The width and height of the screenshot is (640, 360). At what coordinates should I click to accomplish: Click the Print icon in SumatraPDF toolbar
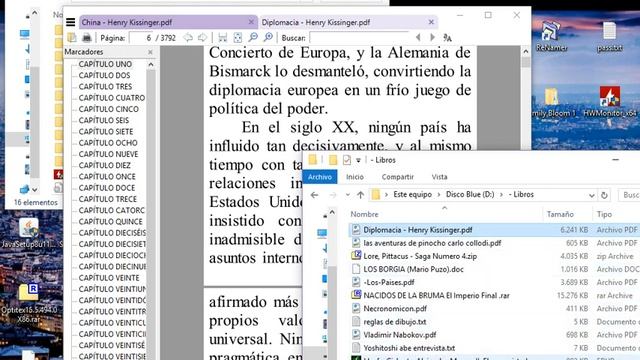tap(86, 38)
